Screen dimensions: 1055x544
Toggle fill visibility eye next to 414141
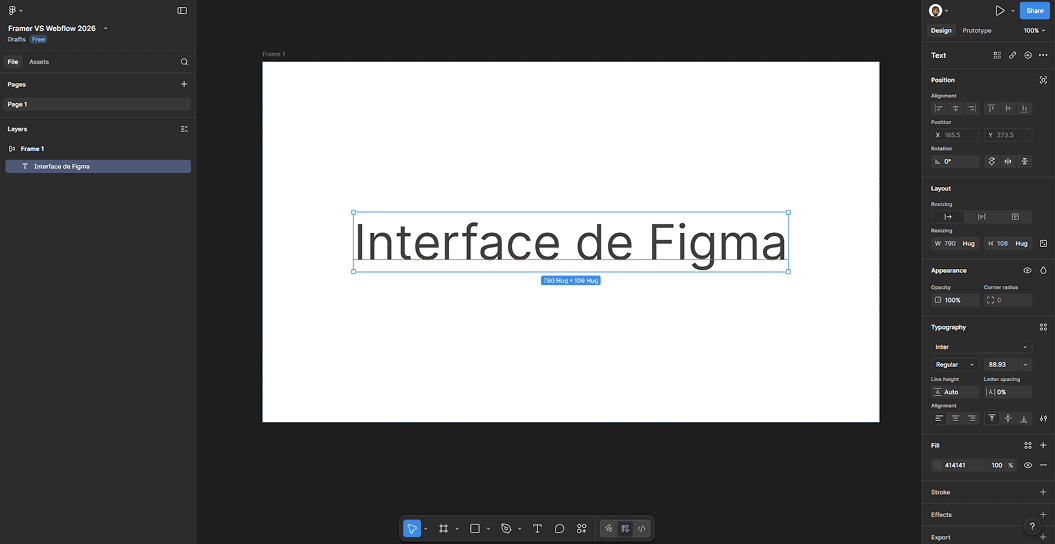tap(1027, 465)
